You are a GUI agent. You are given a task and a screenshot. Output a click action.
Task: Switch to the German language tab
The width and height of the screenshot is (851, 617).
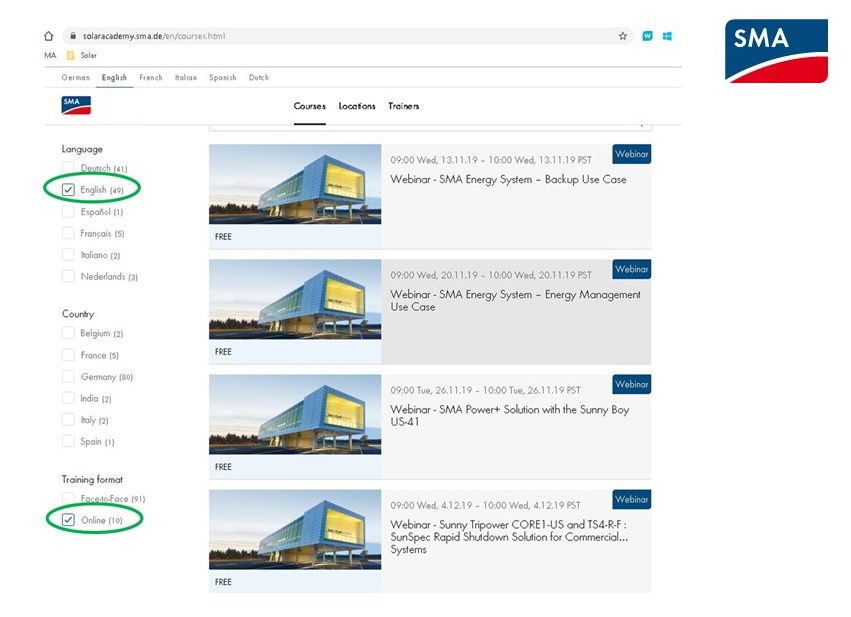point(75,78)
